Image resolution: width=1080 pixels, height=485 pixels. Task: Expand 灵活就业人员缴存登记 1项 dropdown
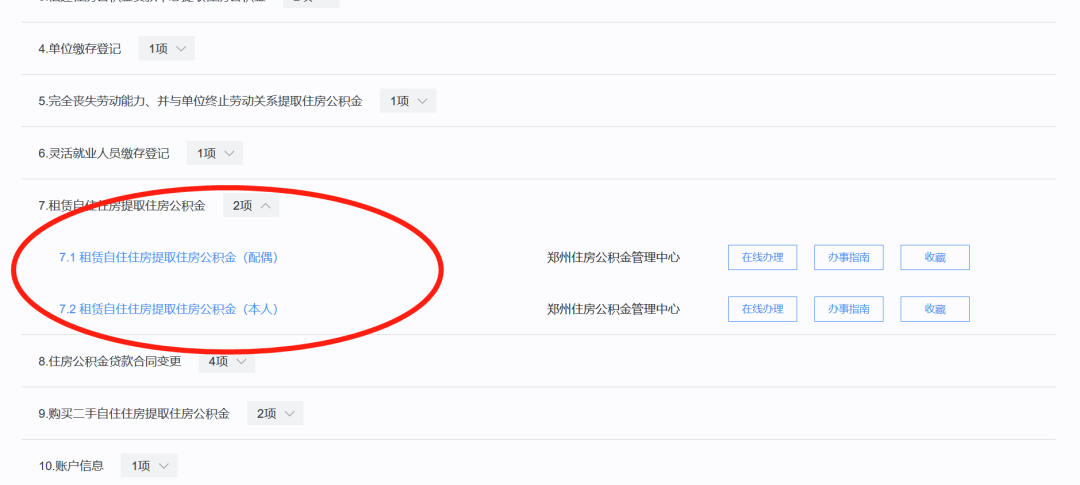pos(214,153)
